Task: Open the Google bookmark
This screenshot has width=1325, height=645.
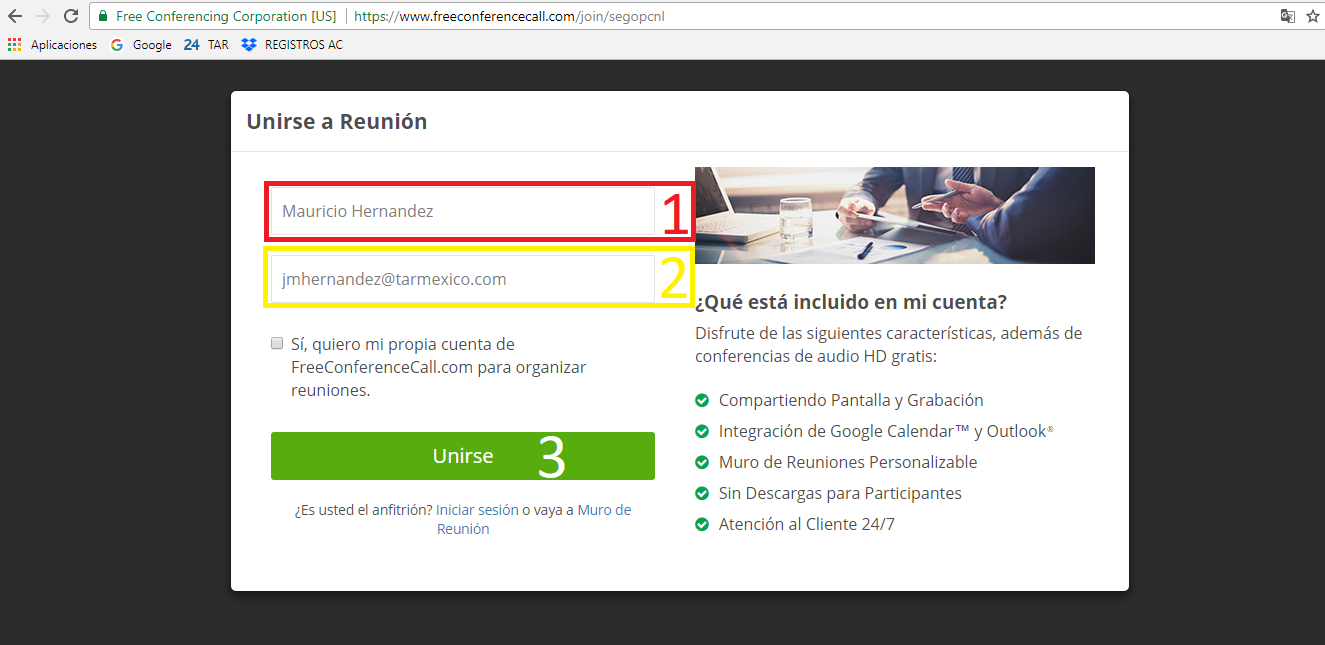Action: coord(141,45)
